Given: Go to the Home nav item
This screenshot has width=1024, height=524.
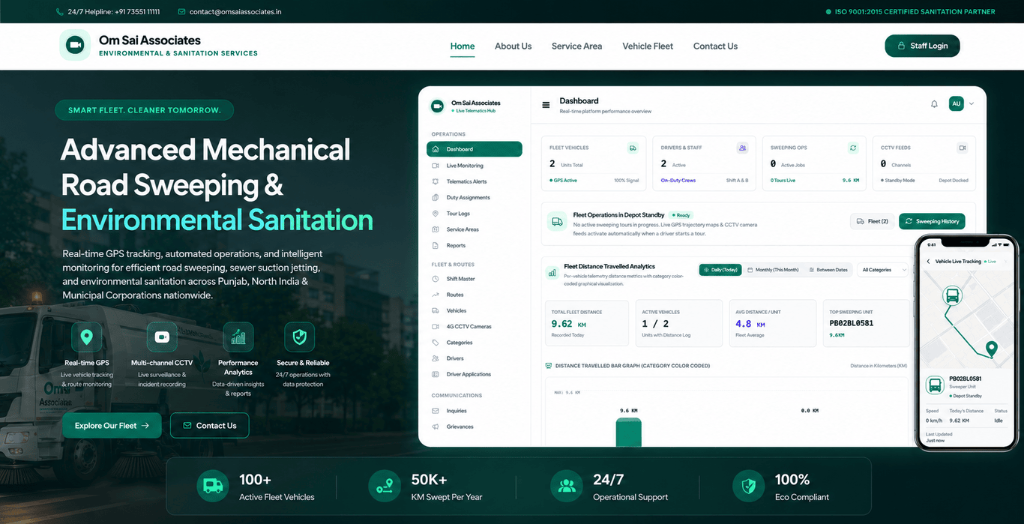Looking at the screenshot, I should tap(462, 46).
